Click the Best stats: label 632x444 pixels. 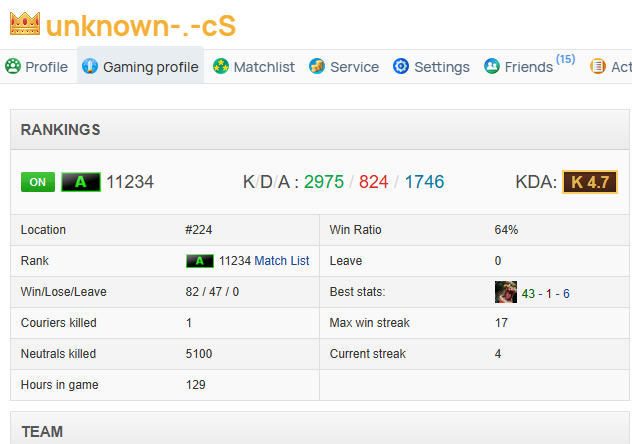point(358,292)
